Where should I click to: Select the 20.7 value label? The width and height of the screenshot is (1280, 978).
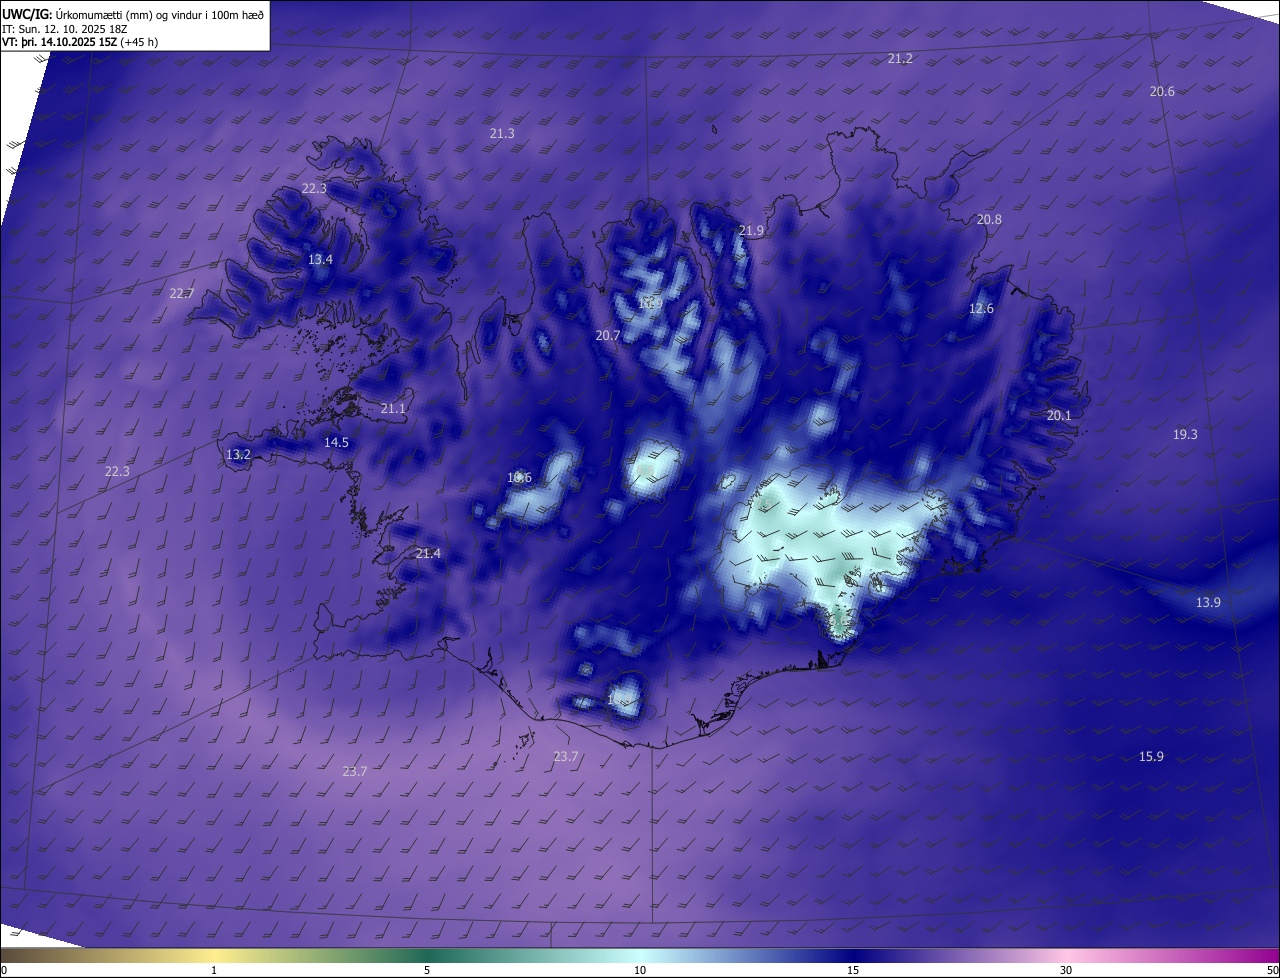pos(608,335)
